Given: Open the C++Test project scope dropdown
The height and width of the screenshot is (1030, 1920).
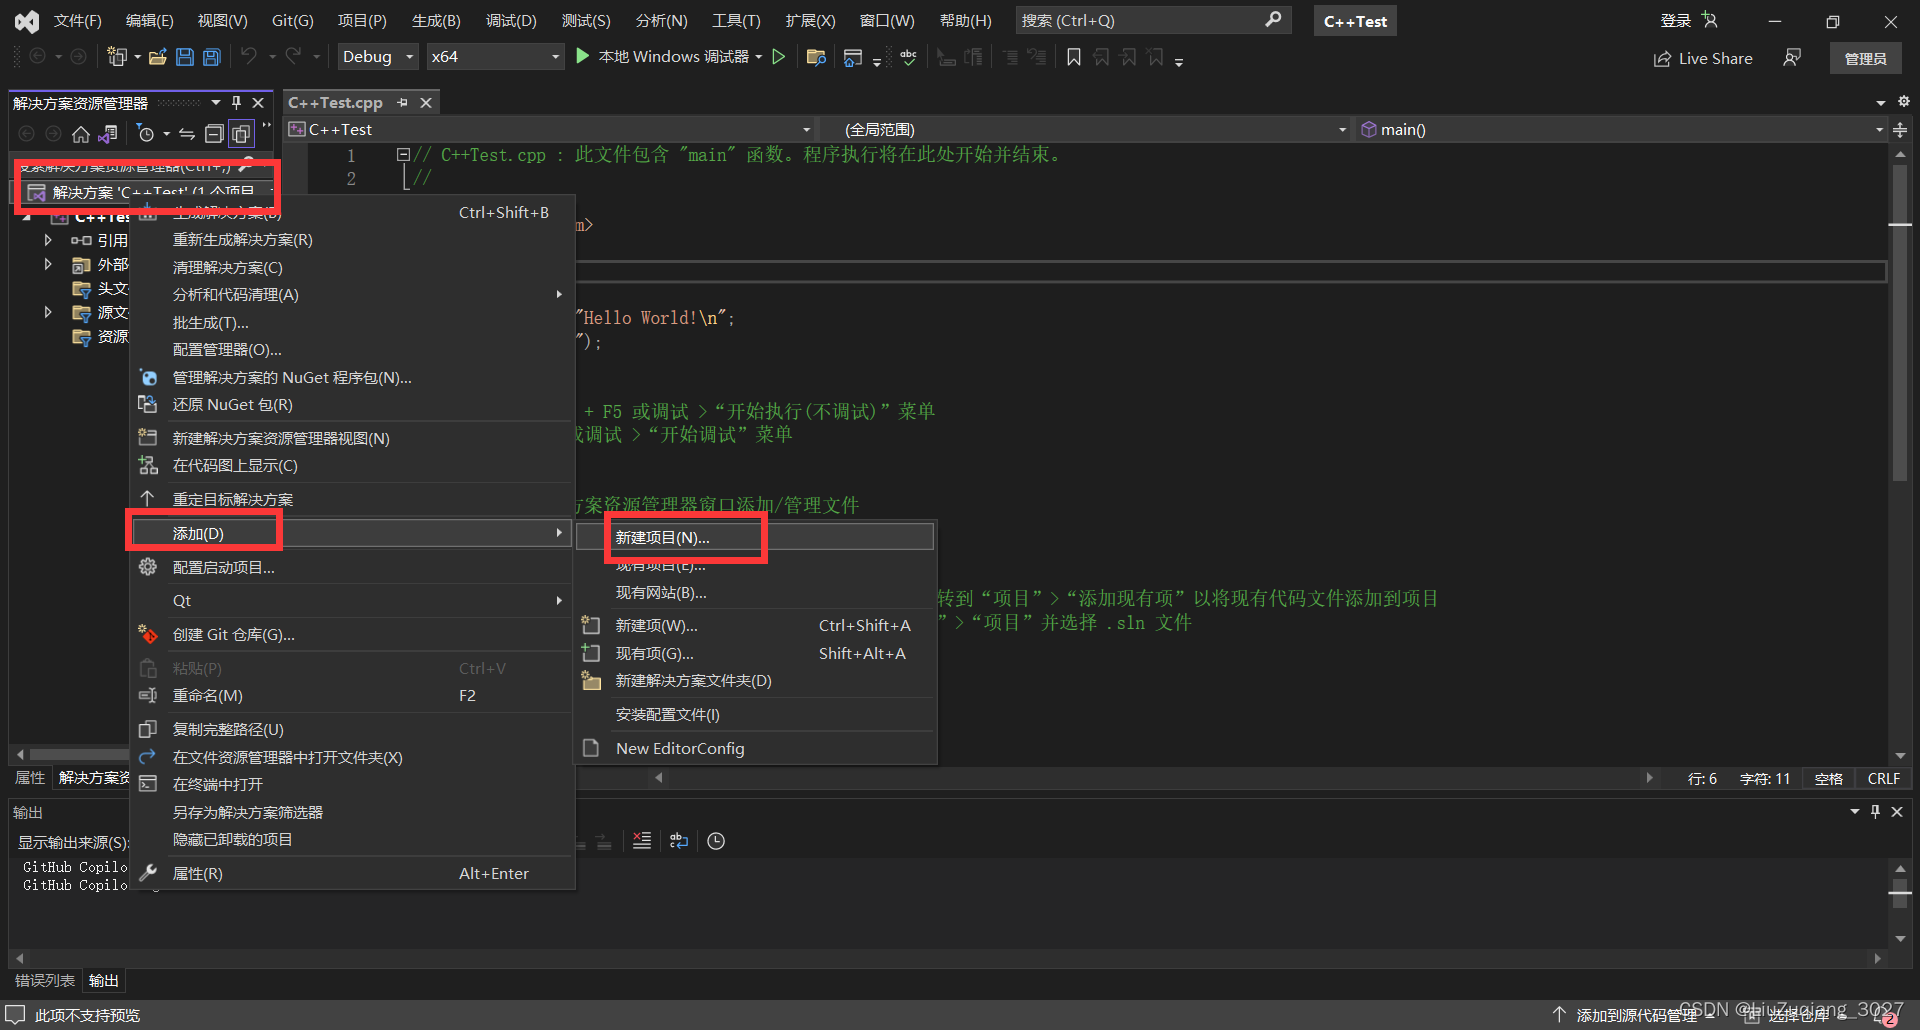Looking at the screenshot, I should coord(549,129).
